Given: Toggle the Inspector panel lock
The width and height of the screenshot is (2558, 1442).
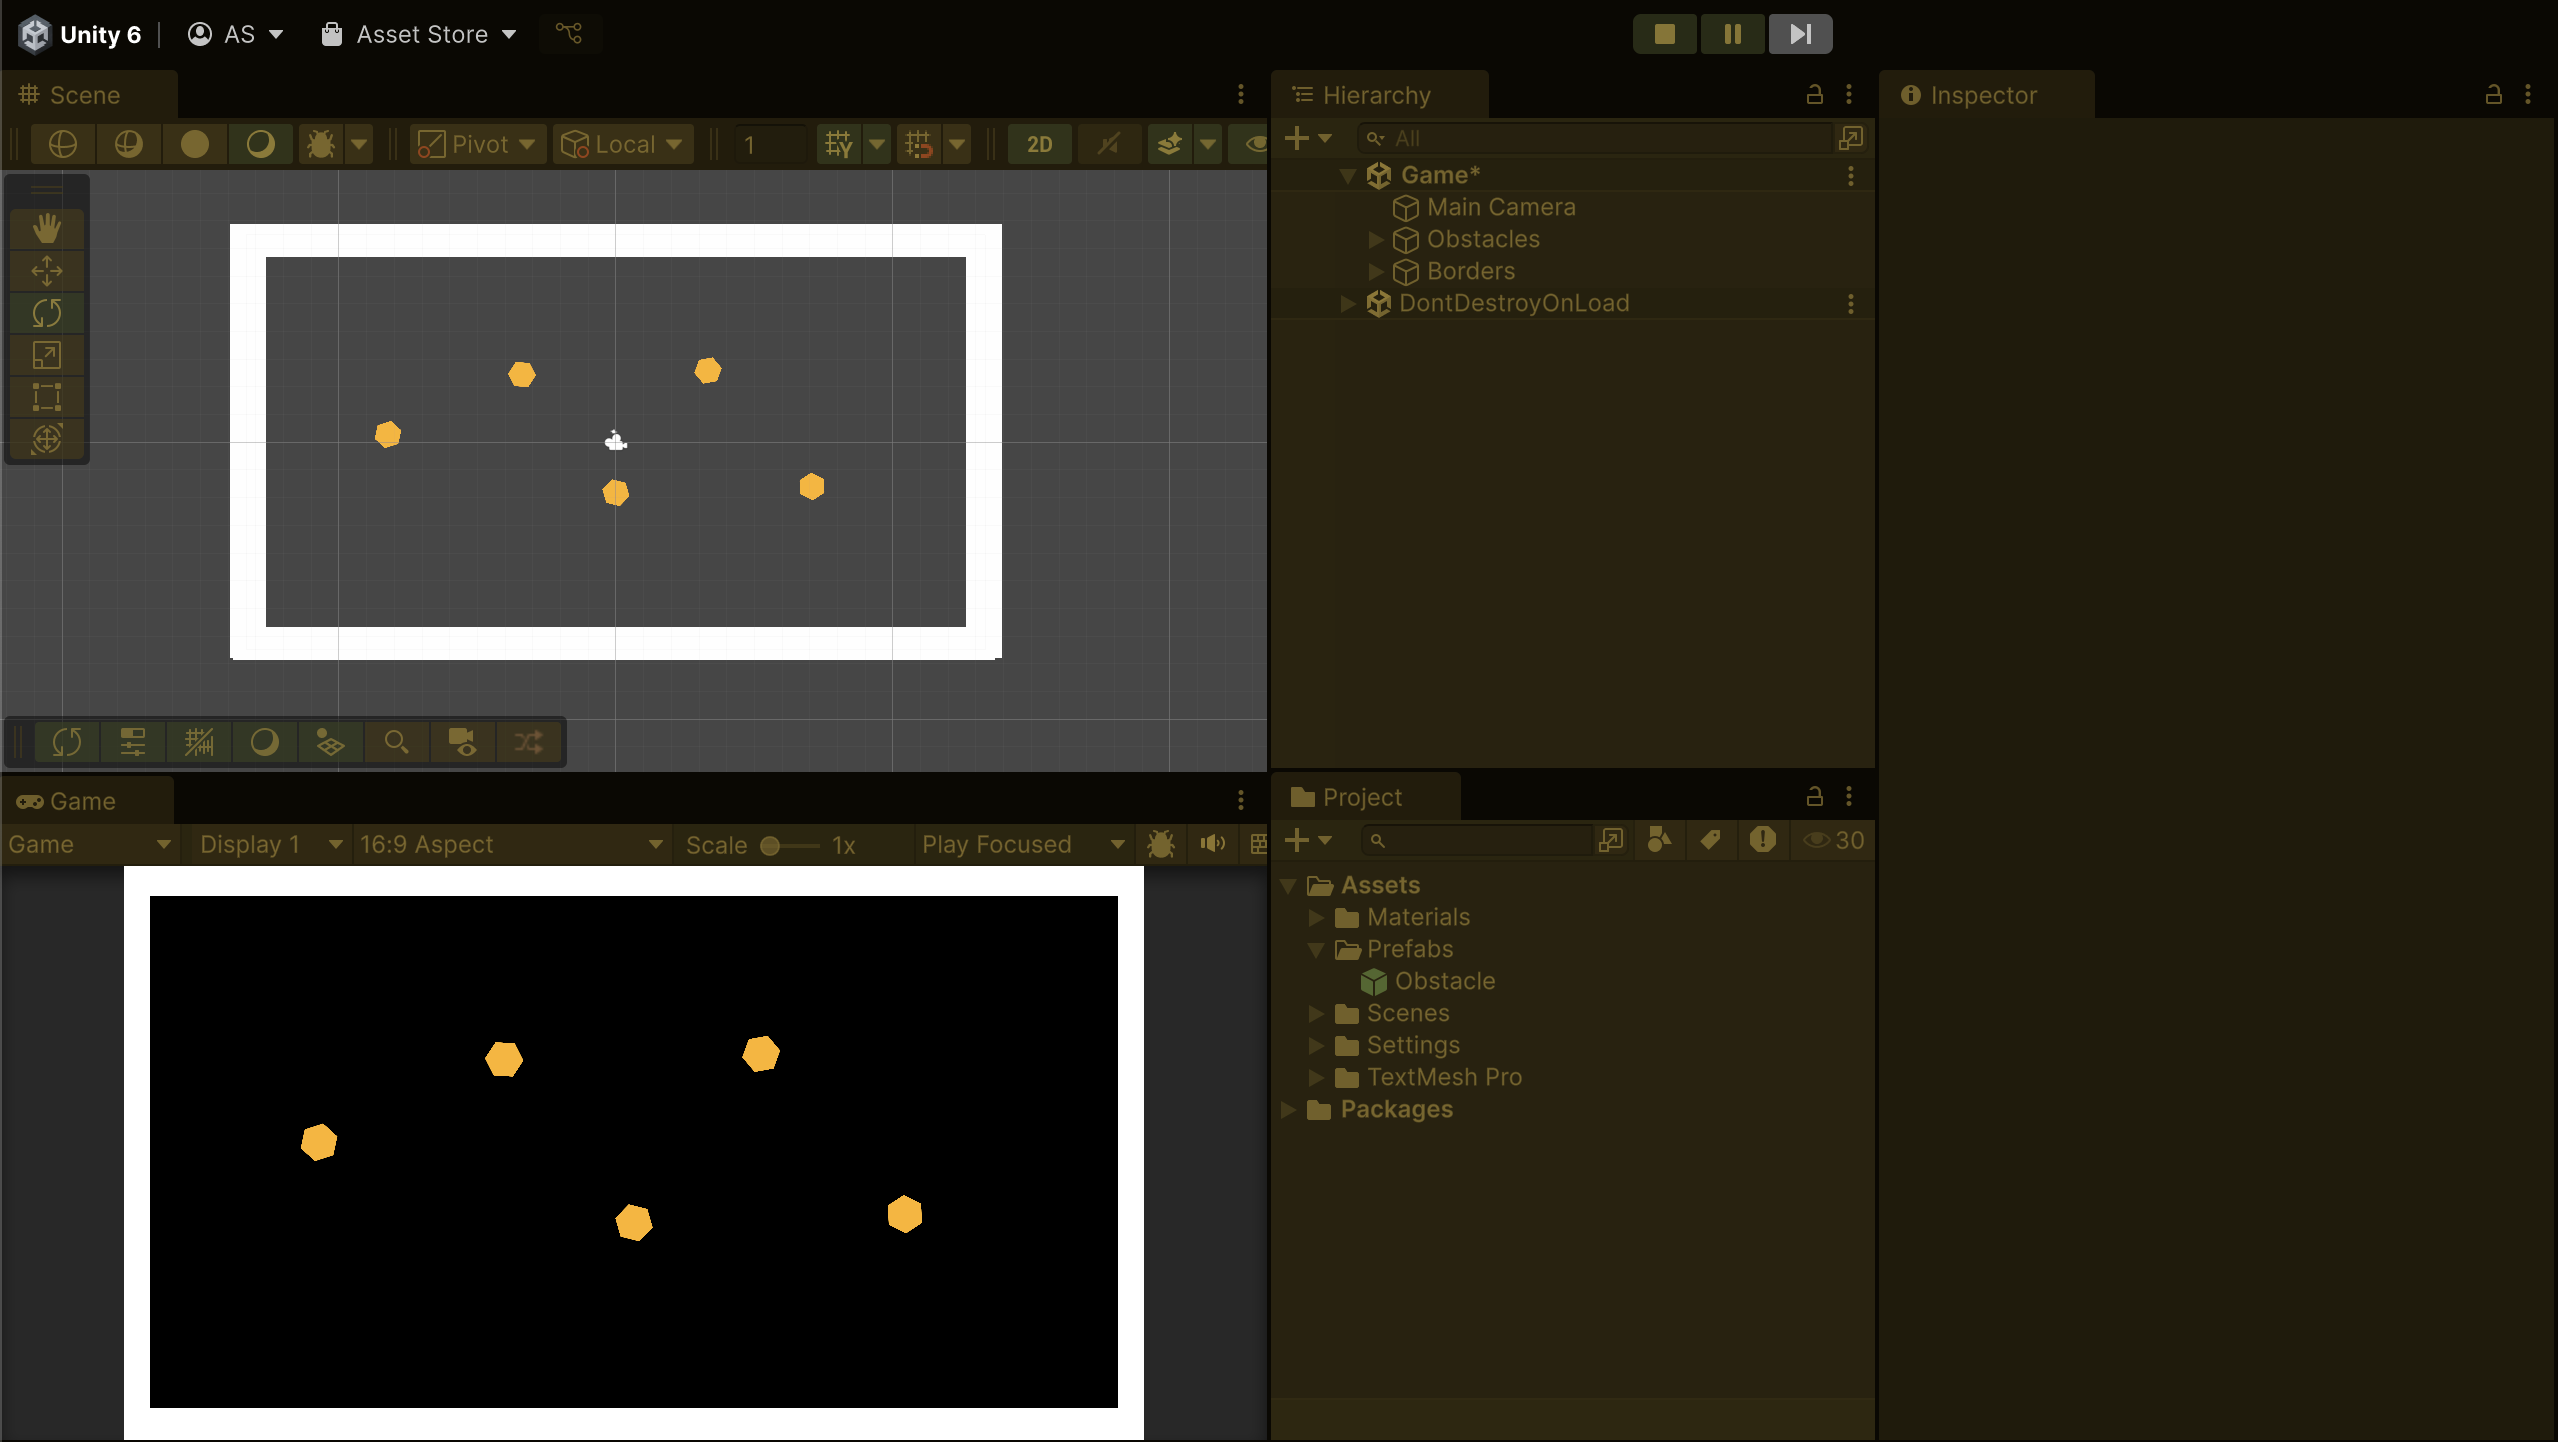Looking at the screenshot, I should tap(2493, 95).
